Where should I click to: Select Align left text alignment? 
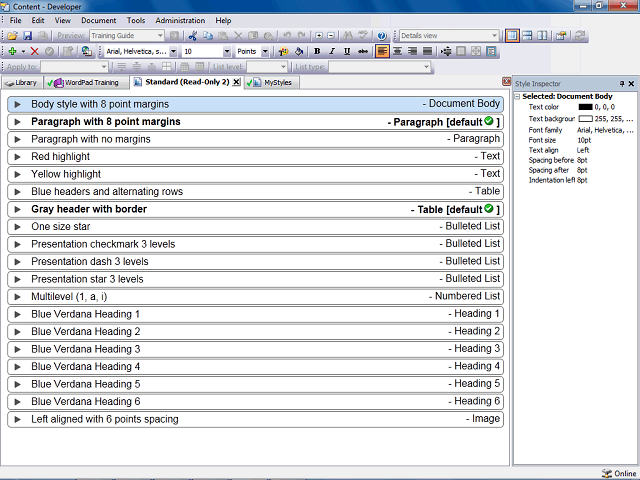[382, 51]
